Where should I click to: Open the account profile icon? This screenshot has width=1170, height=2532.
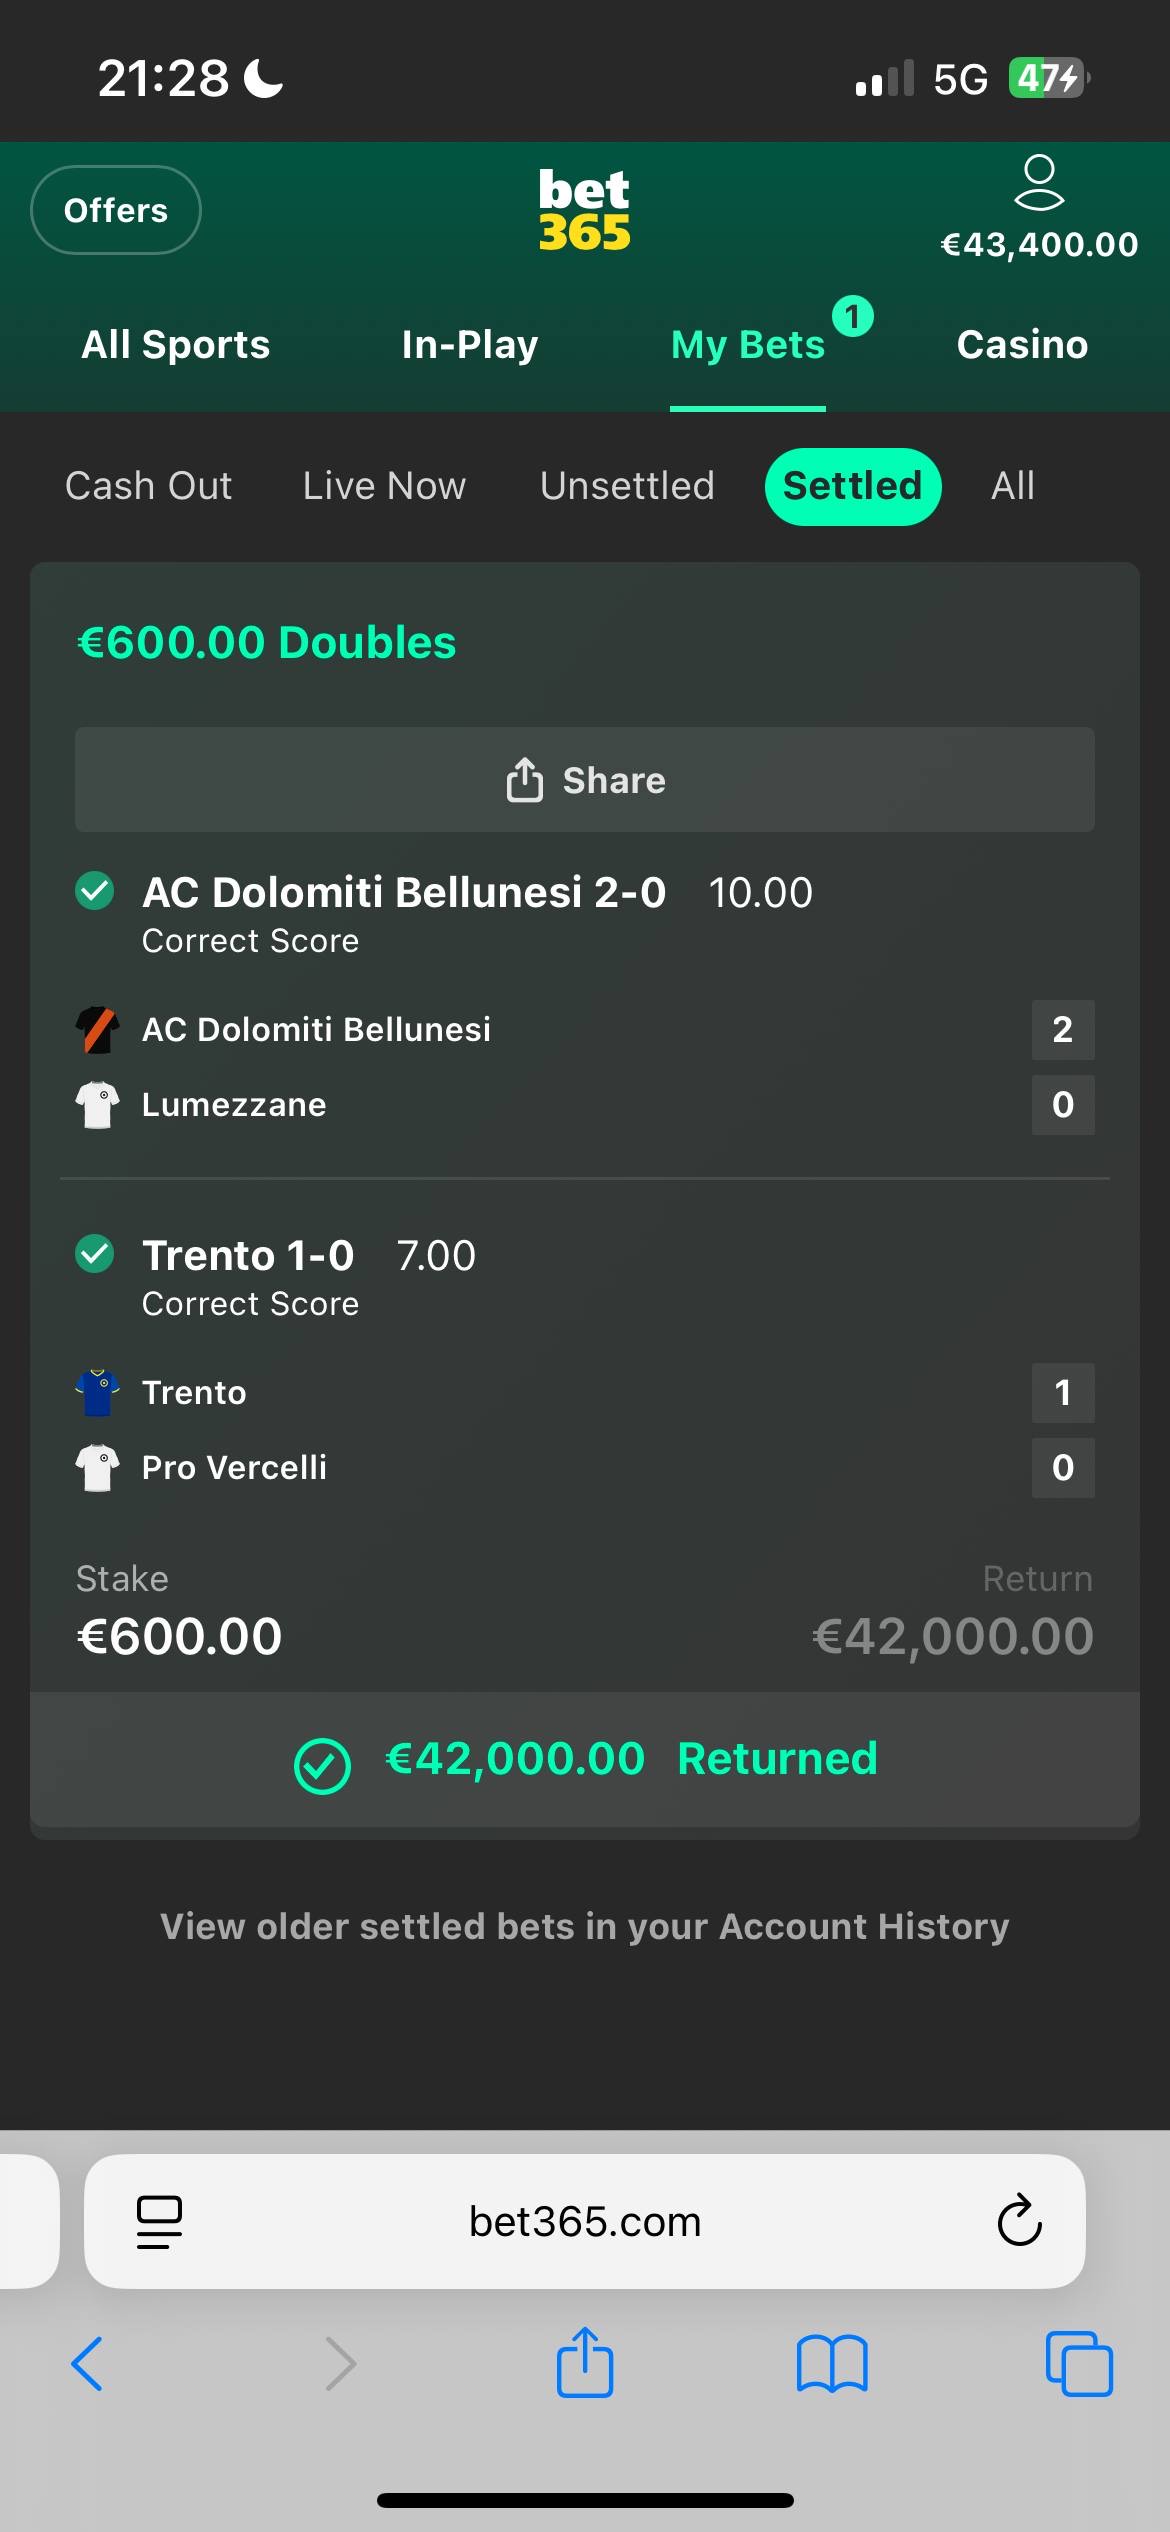point(1039,183)
